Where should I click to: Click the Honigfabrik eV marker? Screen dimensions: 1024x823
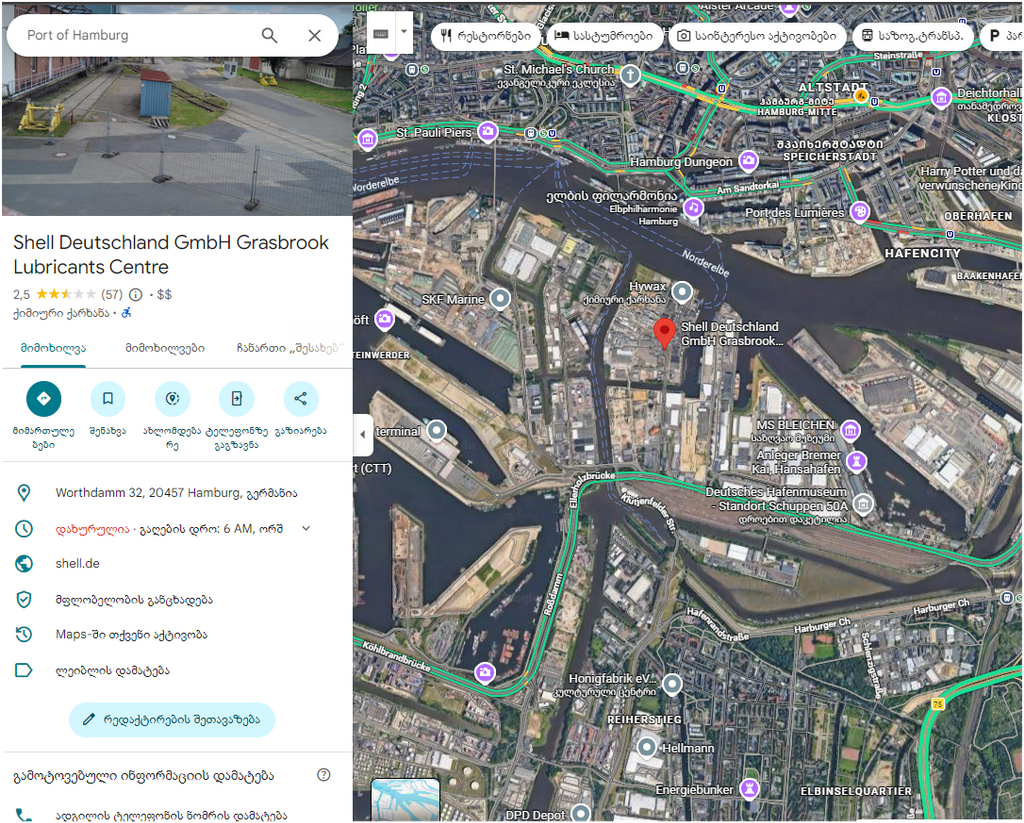click(x=672, y=684)
